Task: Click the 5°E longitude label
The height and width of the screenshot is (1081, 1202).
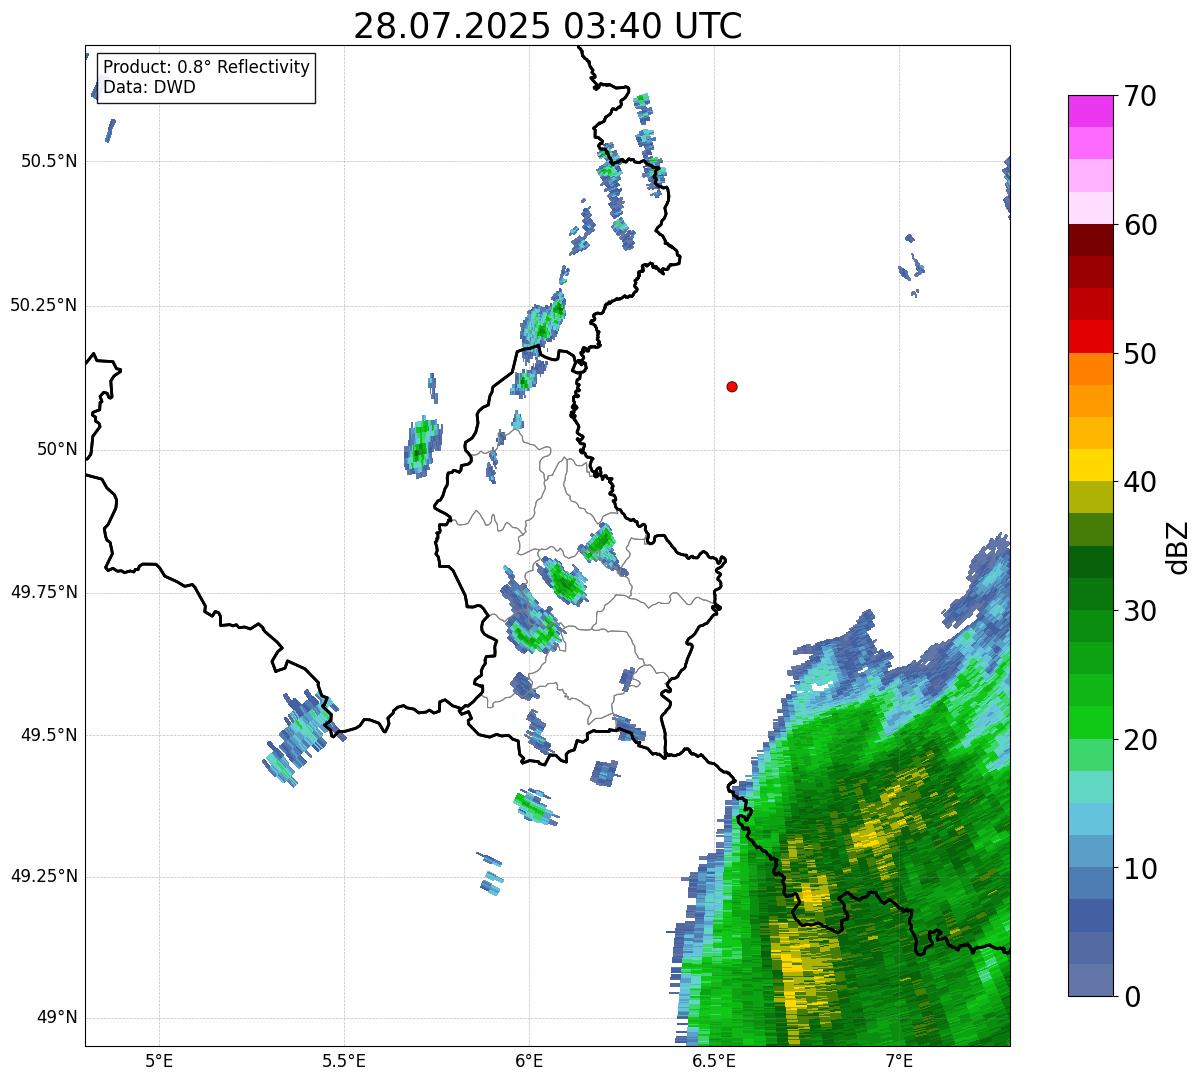Action: click(159, 1060)
